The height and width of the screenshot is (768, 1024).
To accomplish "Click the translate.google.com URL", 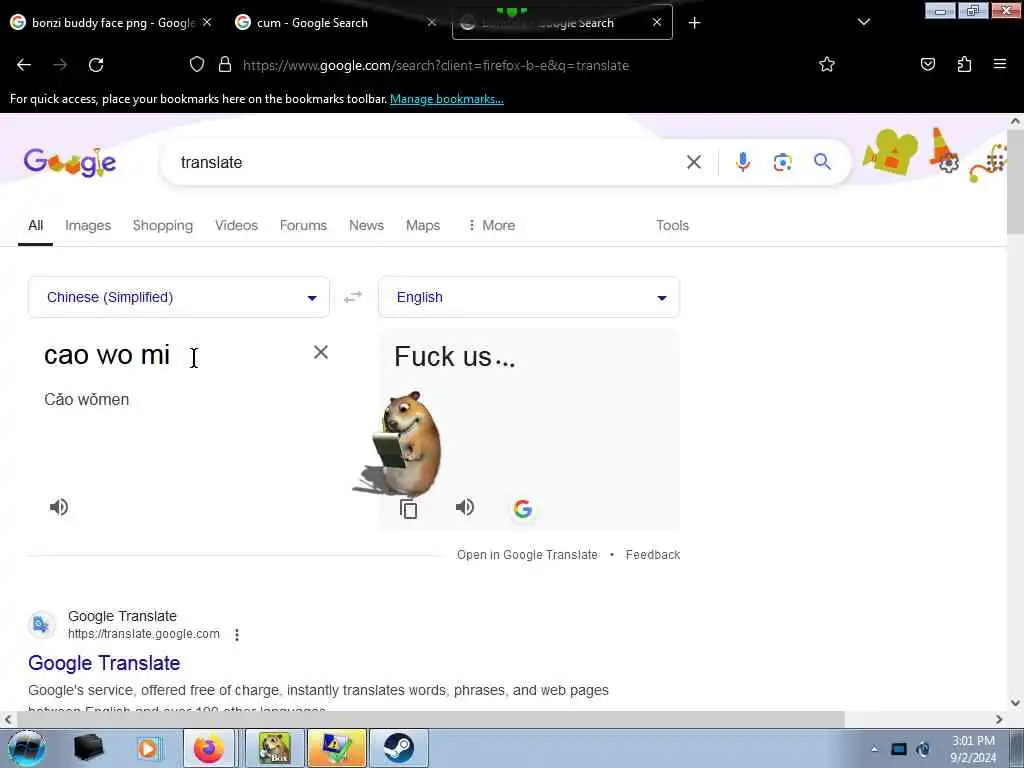I will (144, 634).
